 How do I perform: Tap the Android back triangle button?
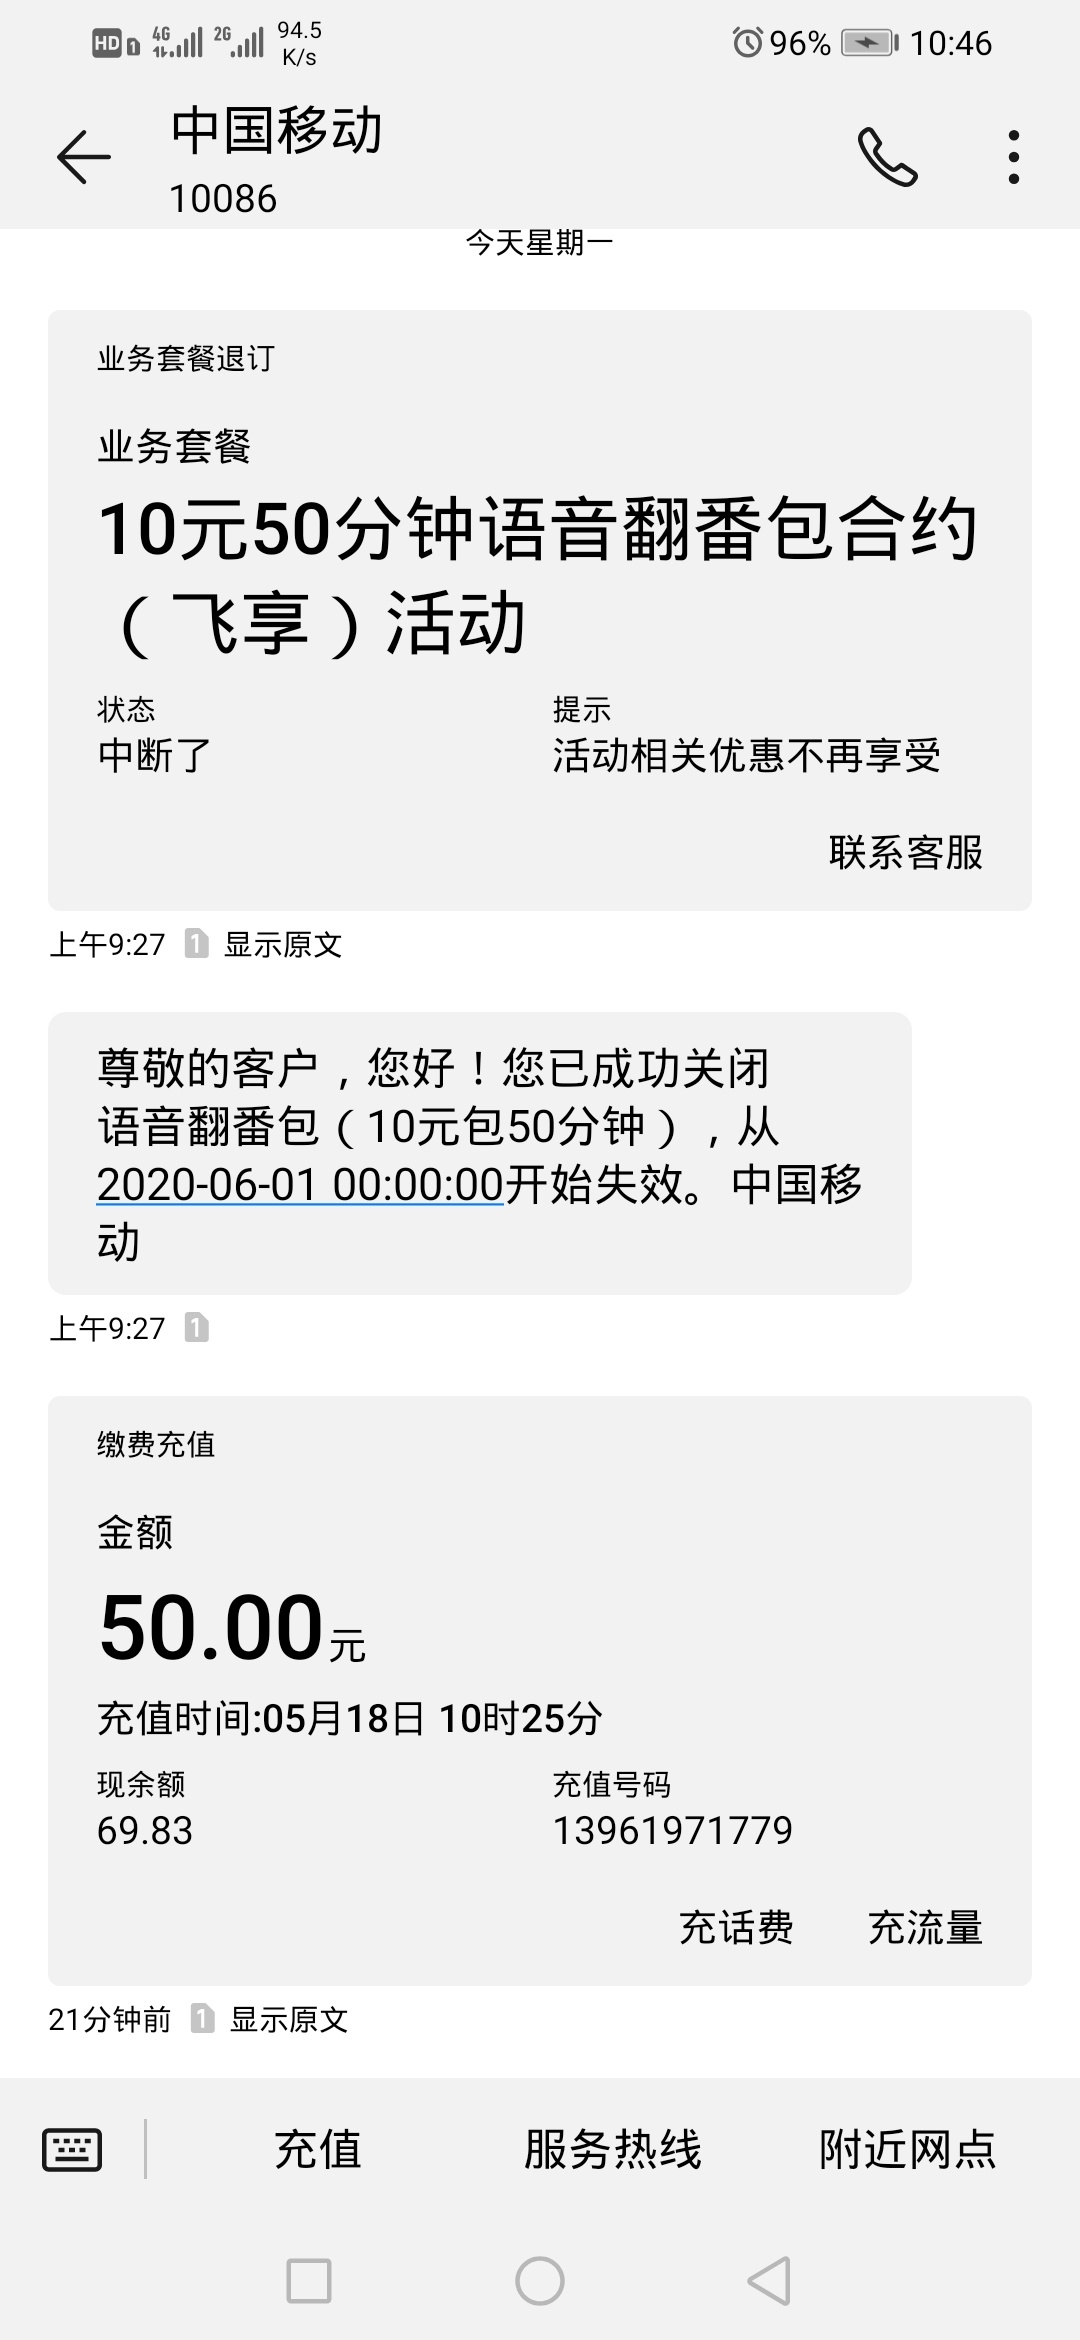(770, 2281)
